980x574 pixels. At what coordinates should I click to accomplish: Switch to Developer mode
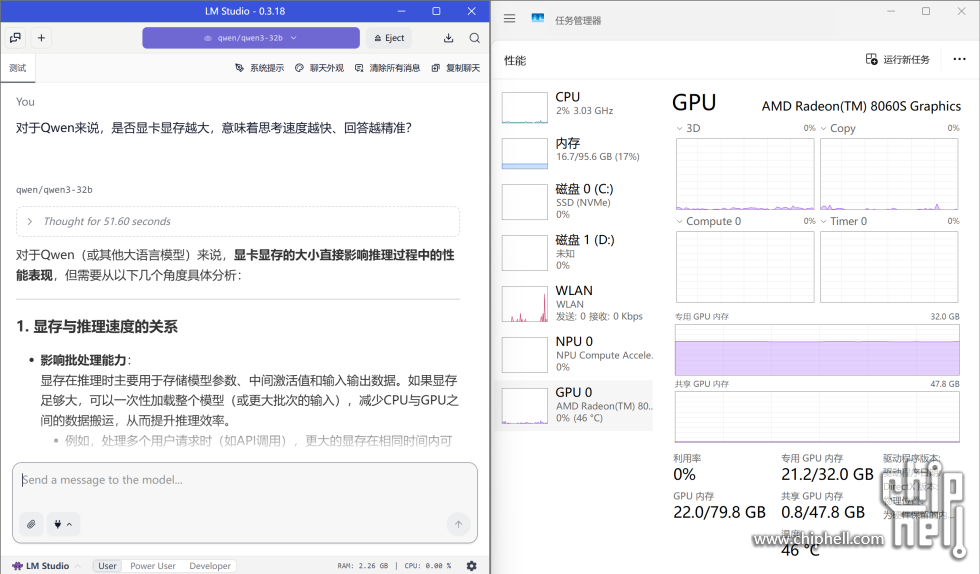click(210, 566)
